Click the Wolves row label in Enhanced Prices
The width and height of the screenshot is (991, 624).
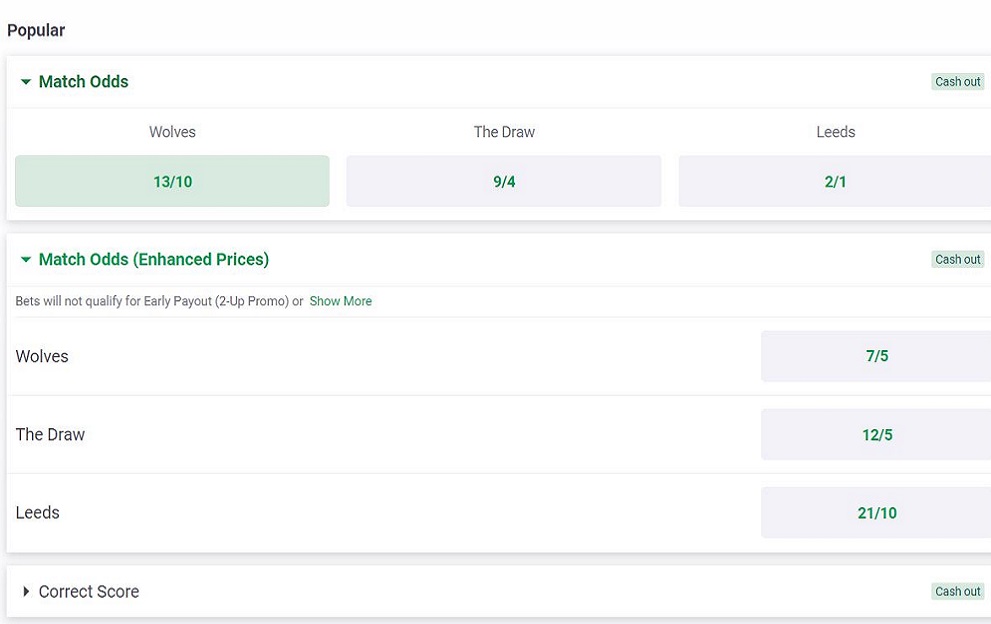click(42, 357)
